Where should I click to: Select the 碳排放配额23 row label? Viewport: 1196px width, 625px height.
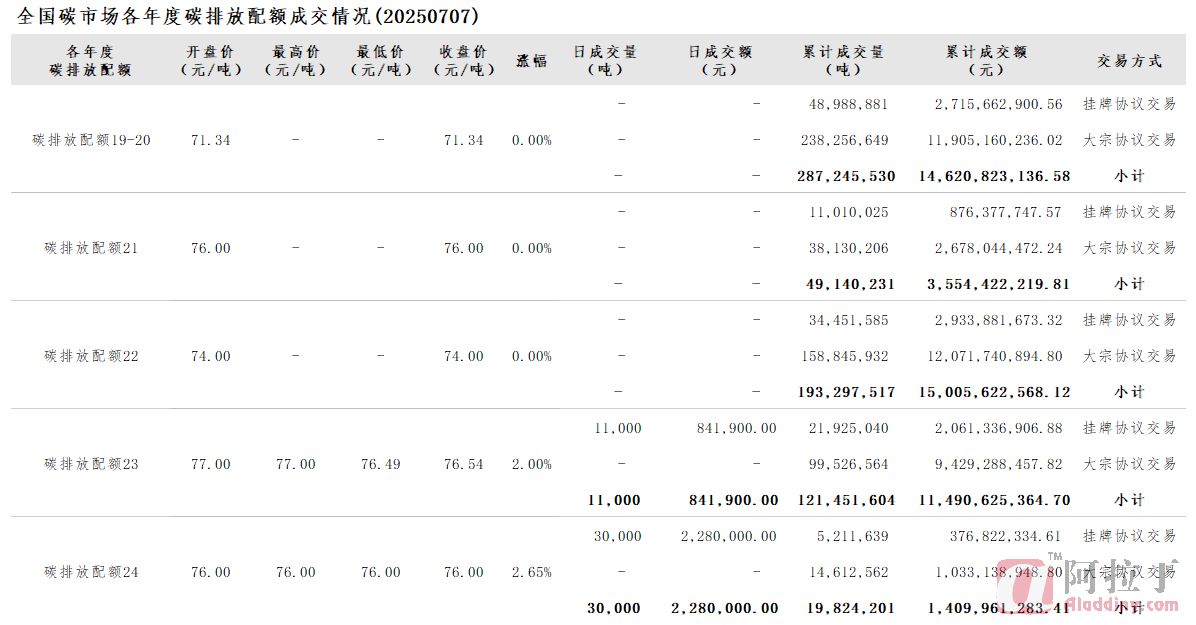click(92, 464)
